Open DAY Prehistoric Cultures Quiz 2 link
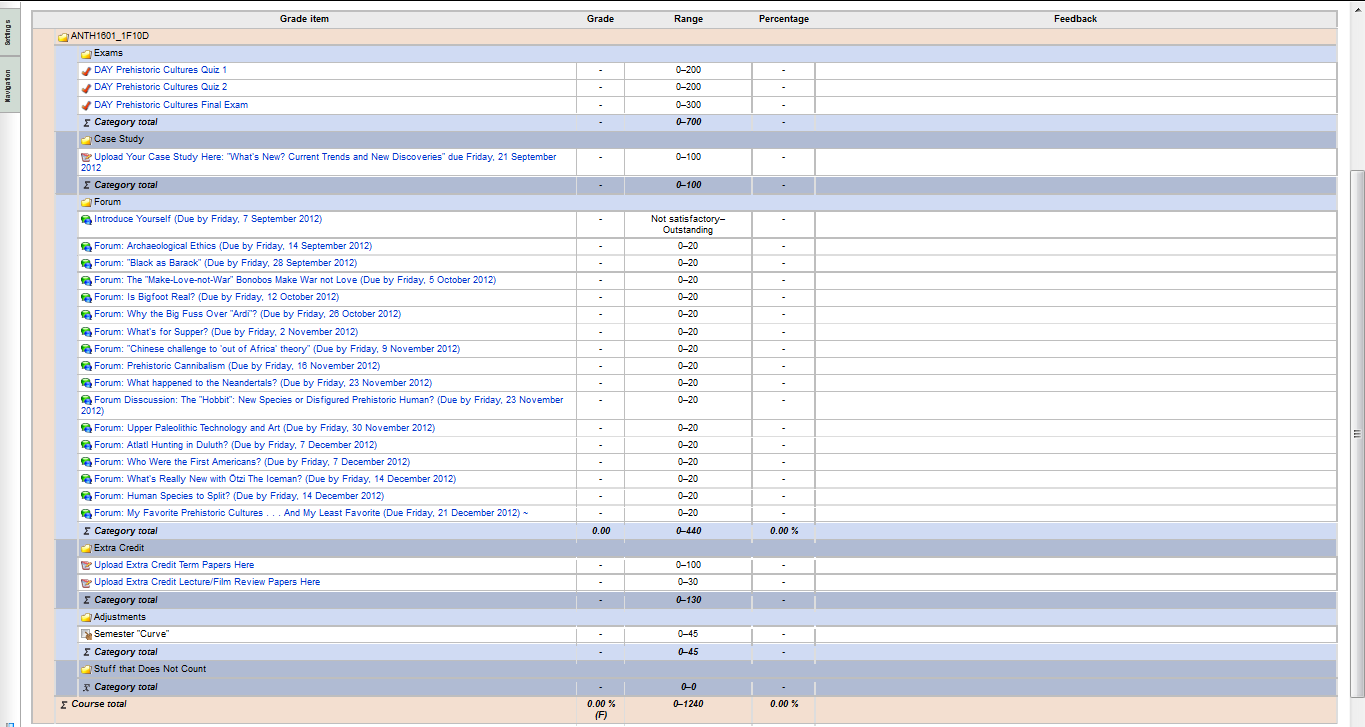This screenshot has height=727, width=1365. click(x=160, y=87)
